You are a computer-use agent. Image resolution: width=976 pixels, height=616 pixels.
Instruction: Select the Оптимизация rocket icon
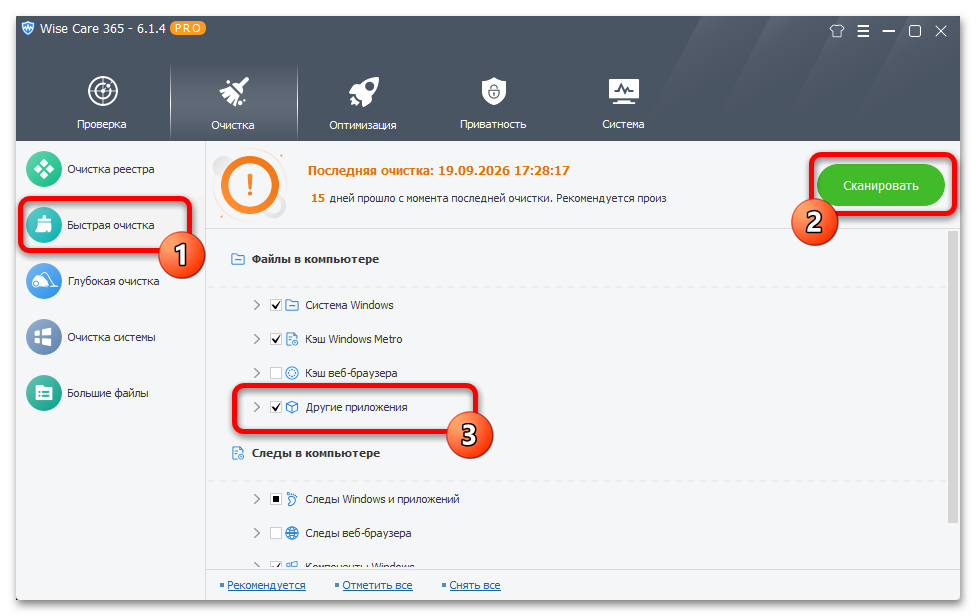pos(363,91)
